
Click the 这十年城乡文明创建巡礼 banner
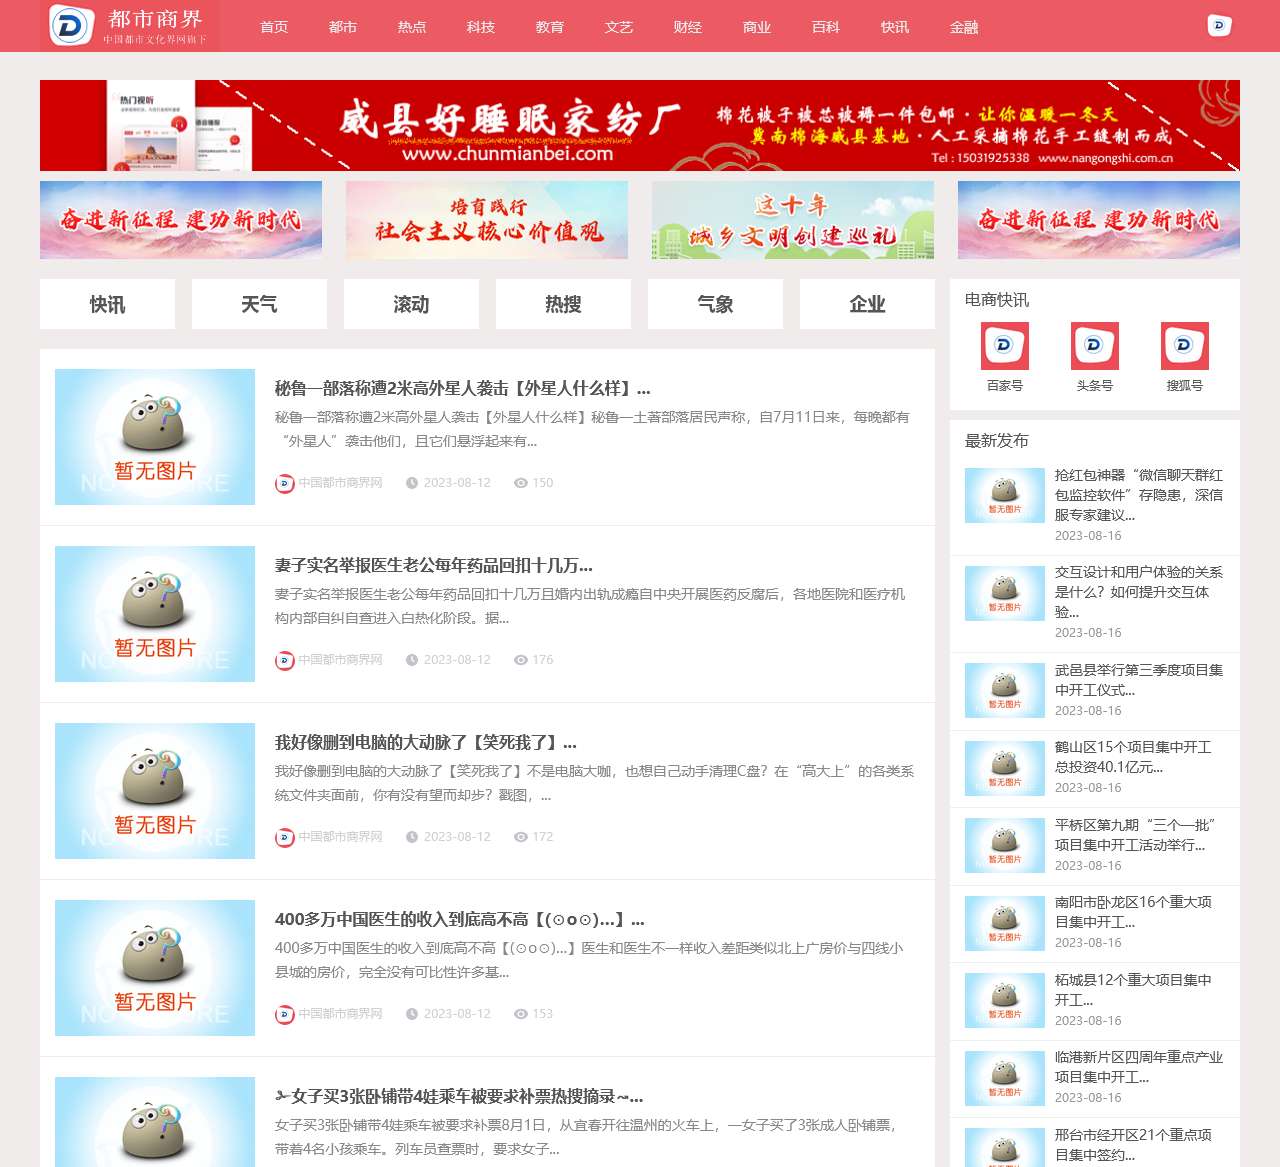click(x=793, y=220)
